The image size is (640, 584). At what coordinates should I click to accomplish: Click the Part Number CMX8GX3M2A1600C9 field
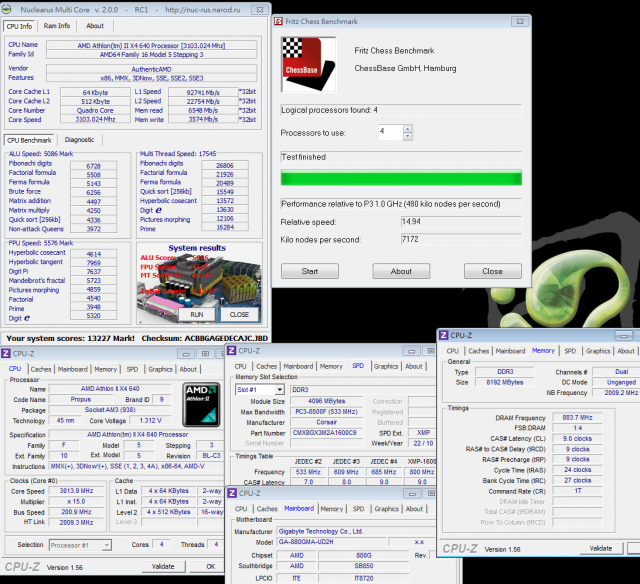point(326,433)
